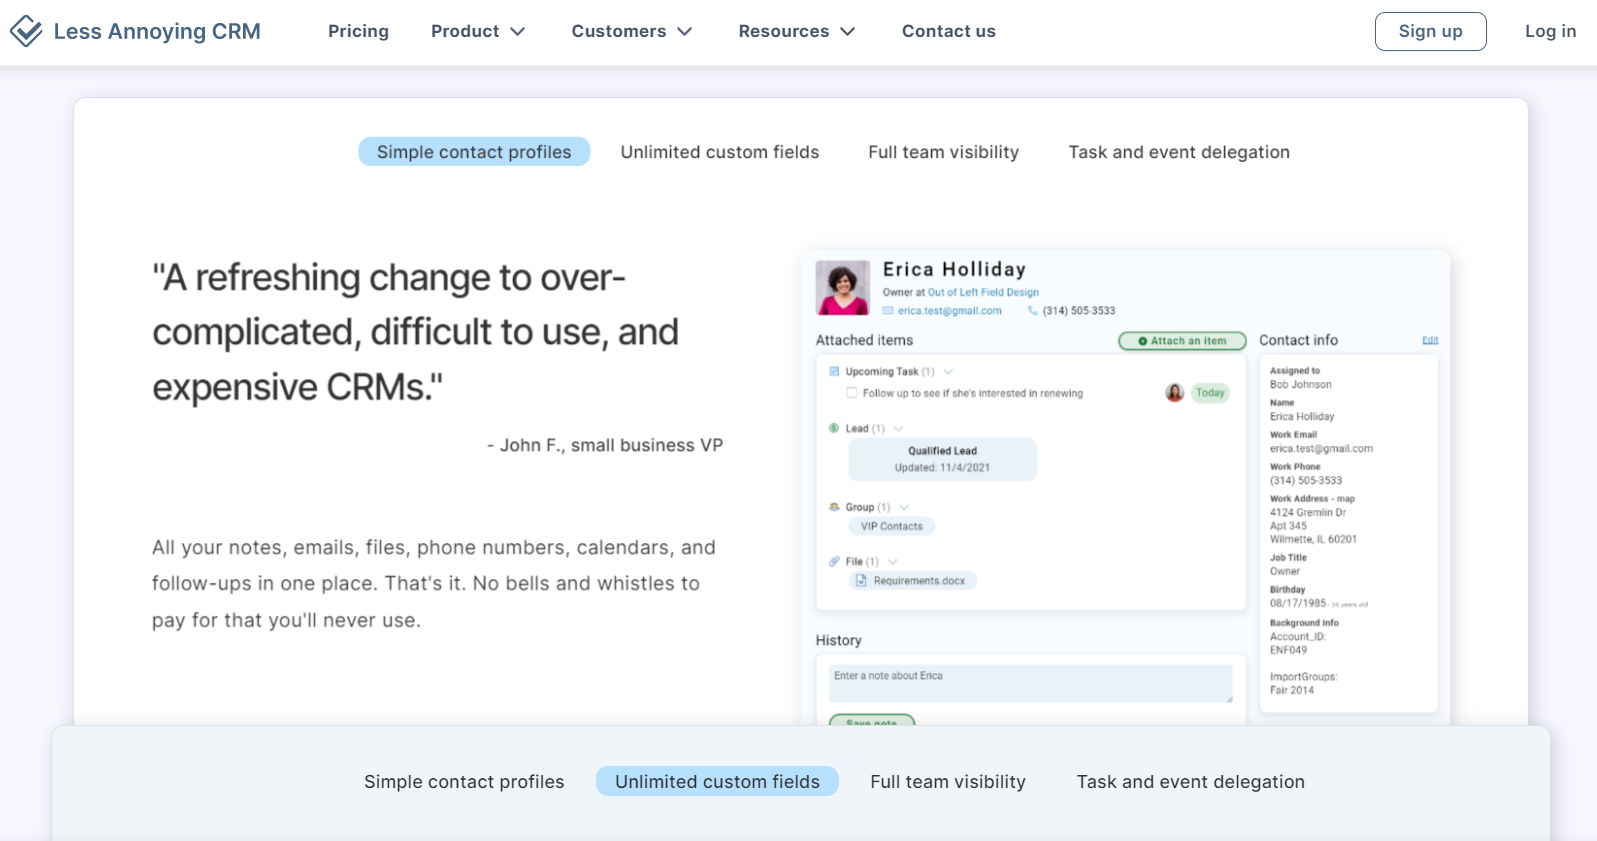Click the Edit link in Contact info

point(1430,340)
